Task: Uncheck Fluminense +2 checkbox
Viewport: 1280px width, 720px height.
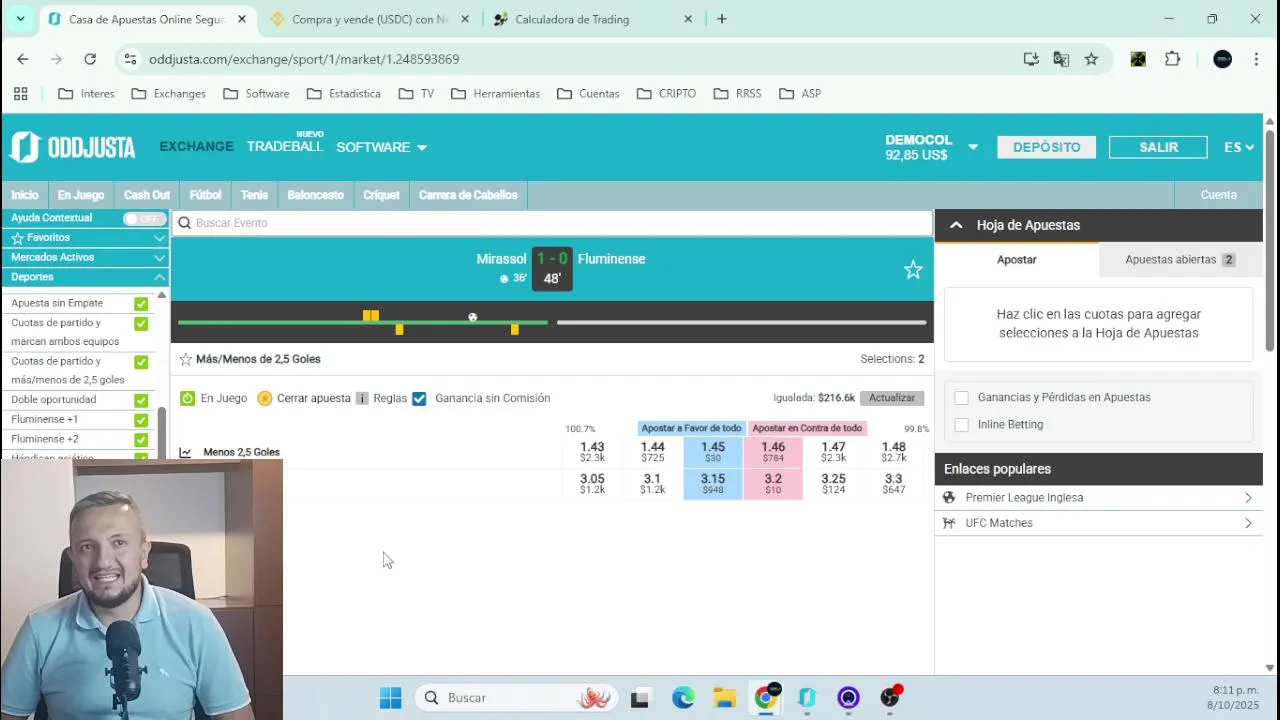Action: [141, 440]
